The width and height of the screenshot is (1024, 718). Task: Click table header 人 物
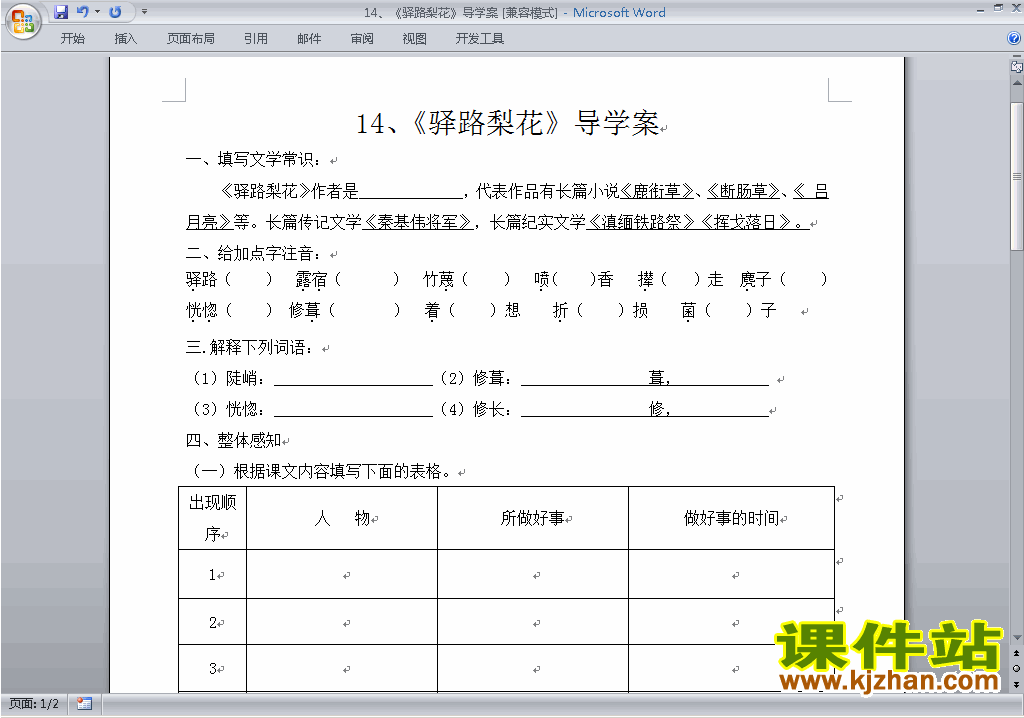342,518
